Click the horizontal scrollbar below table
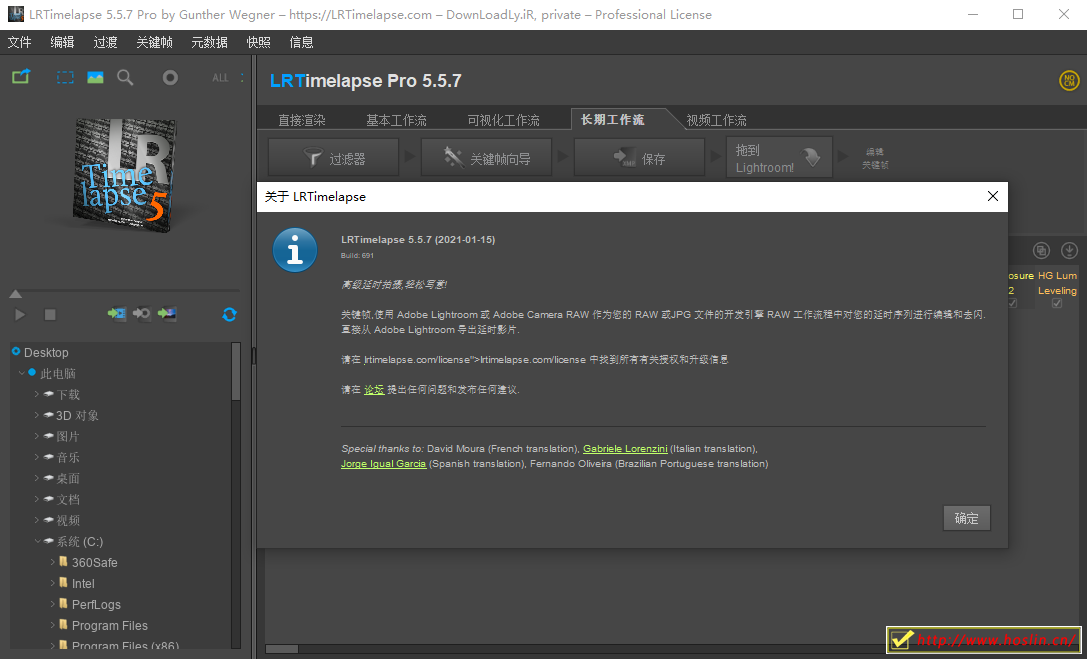 tap(281, 649)
